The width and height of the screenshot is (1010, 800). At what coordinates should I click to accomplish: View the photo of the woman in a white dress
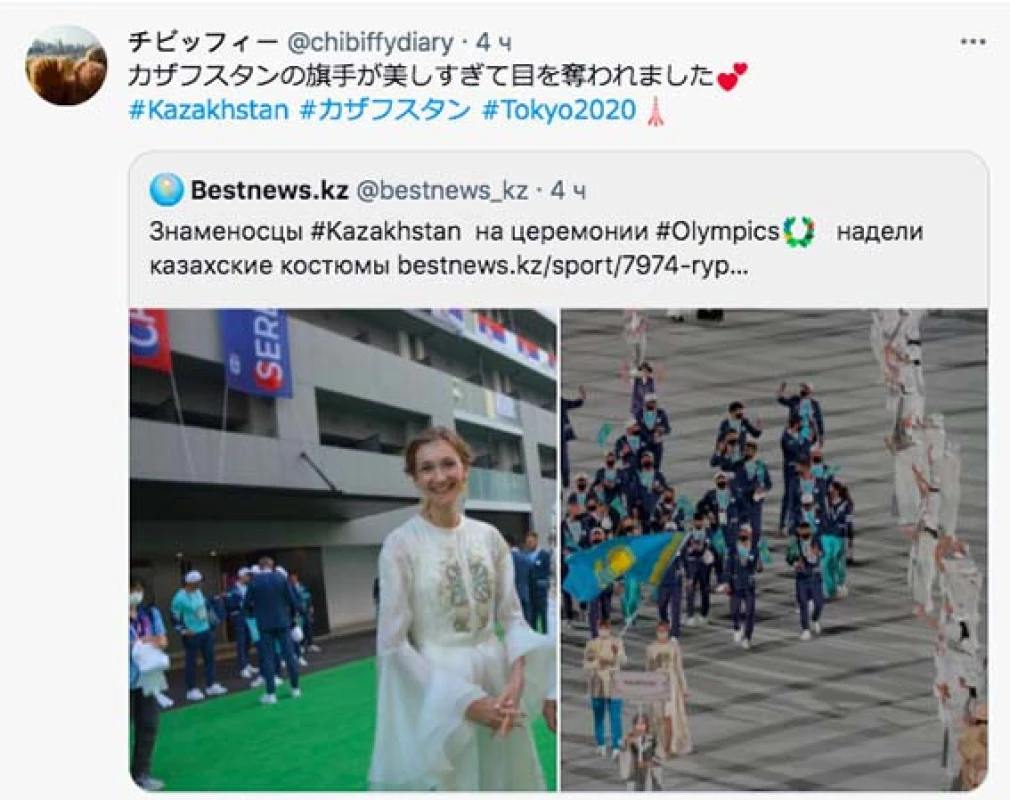point(343,549)
